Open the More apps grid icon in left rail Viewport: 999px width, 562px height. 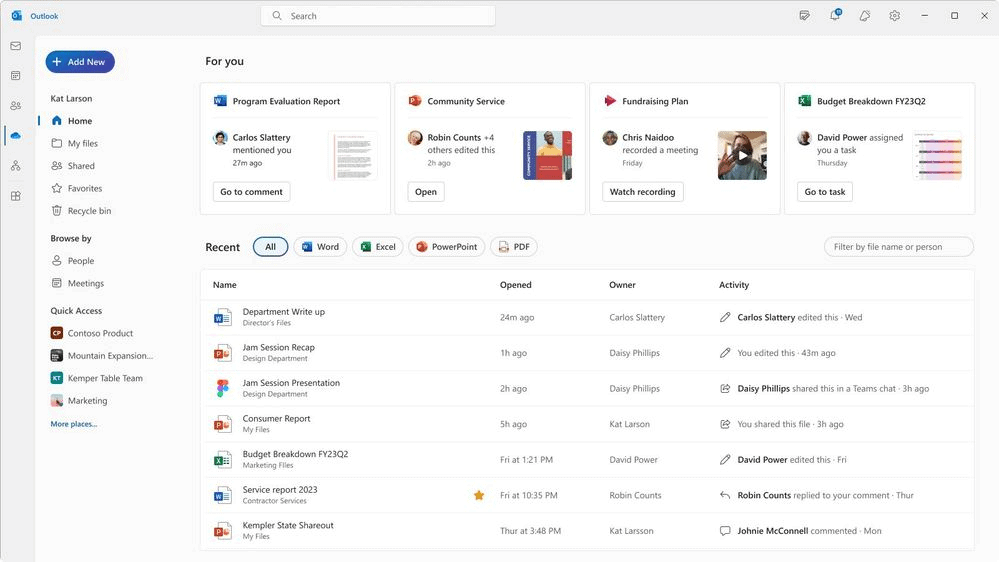[16, 196]
